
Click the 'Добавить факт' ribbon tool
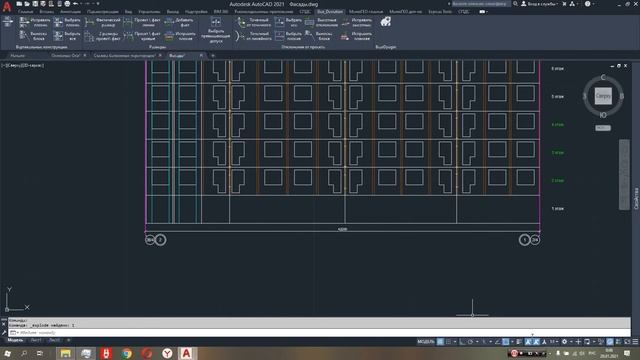[x=179, y=22]
